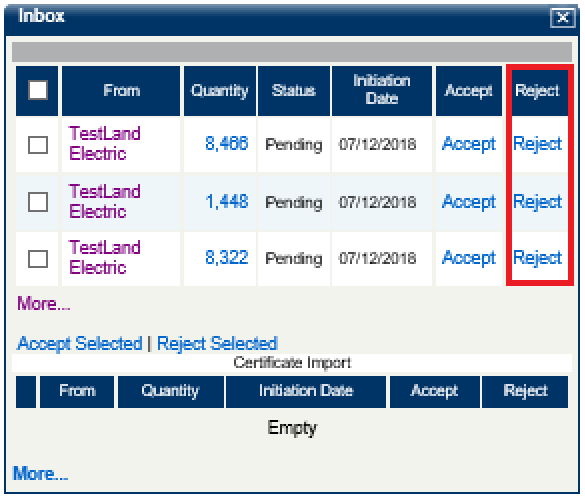Image resolution: width=585 pixels, height=500 pixels.
Task: Check the box for the 8,322 row
Action: tap(38, 258)
